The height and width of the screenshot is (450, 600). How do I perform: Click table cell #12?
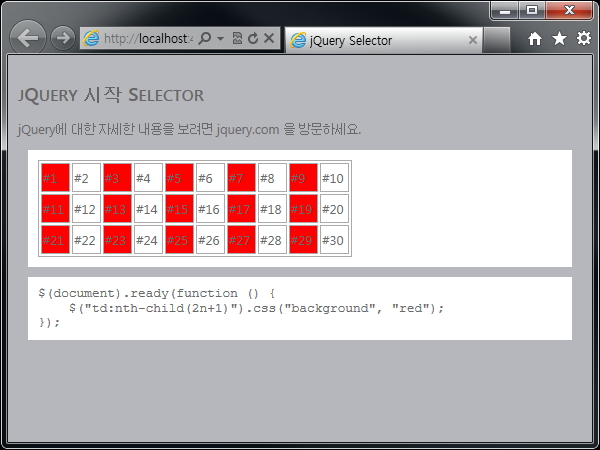pyautogui.click(x=86, y=209)
